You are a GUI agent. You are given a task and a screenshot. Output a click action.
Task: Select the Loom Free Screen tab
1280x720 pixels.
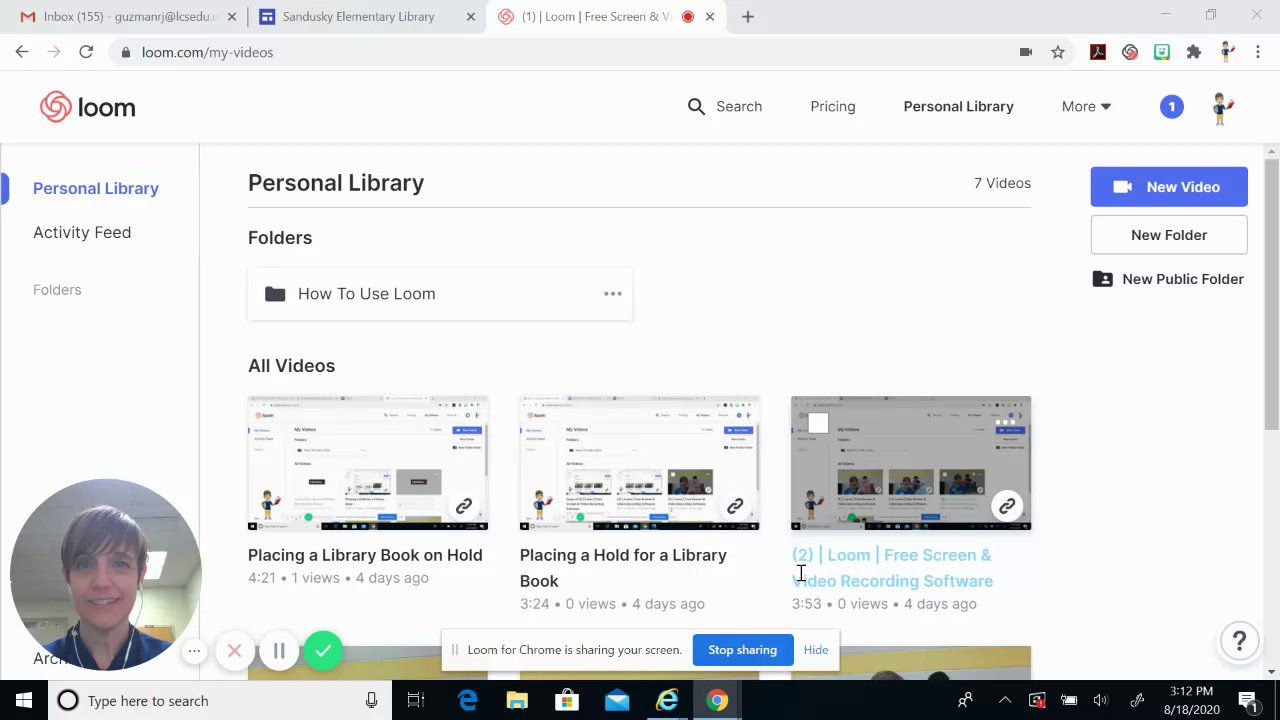coord(605,17)
